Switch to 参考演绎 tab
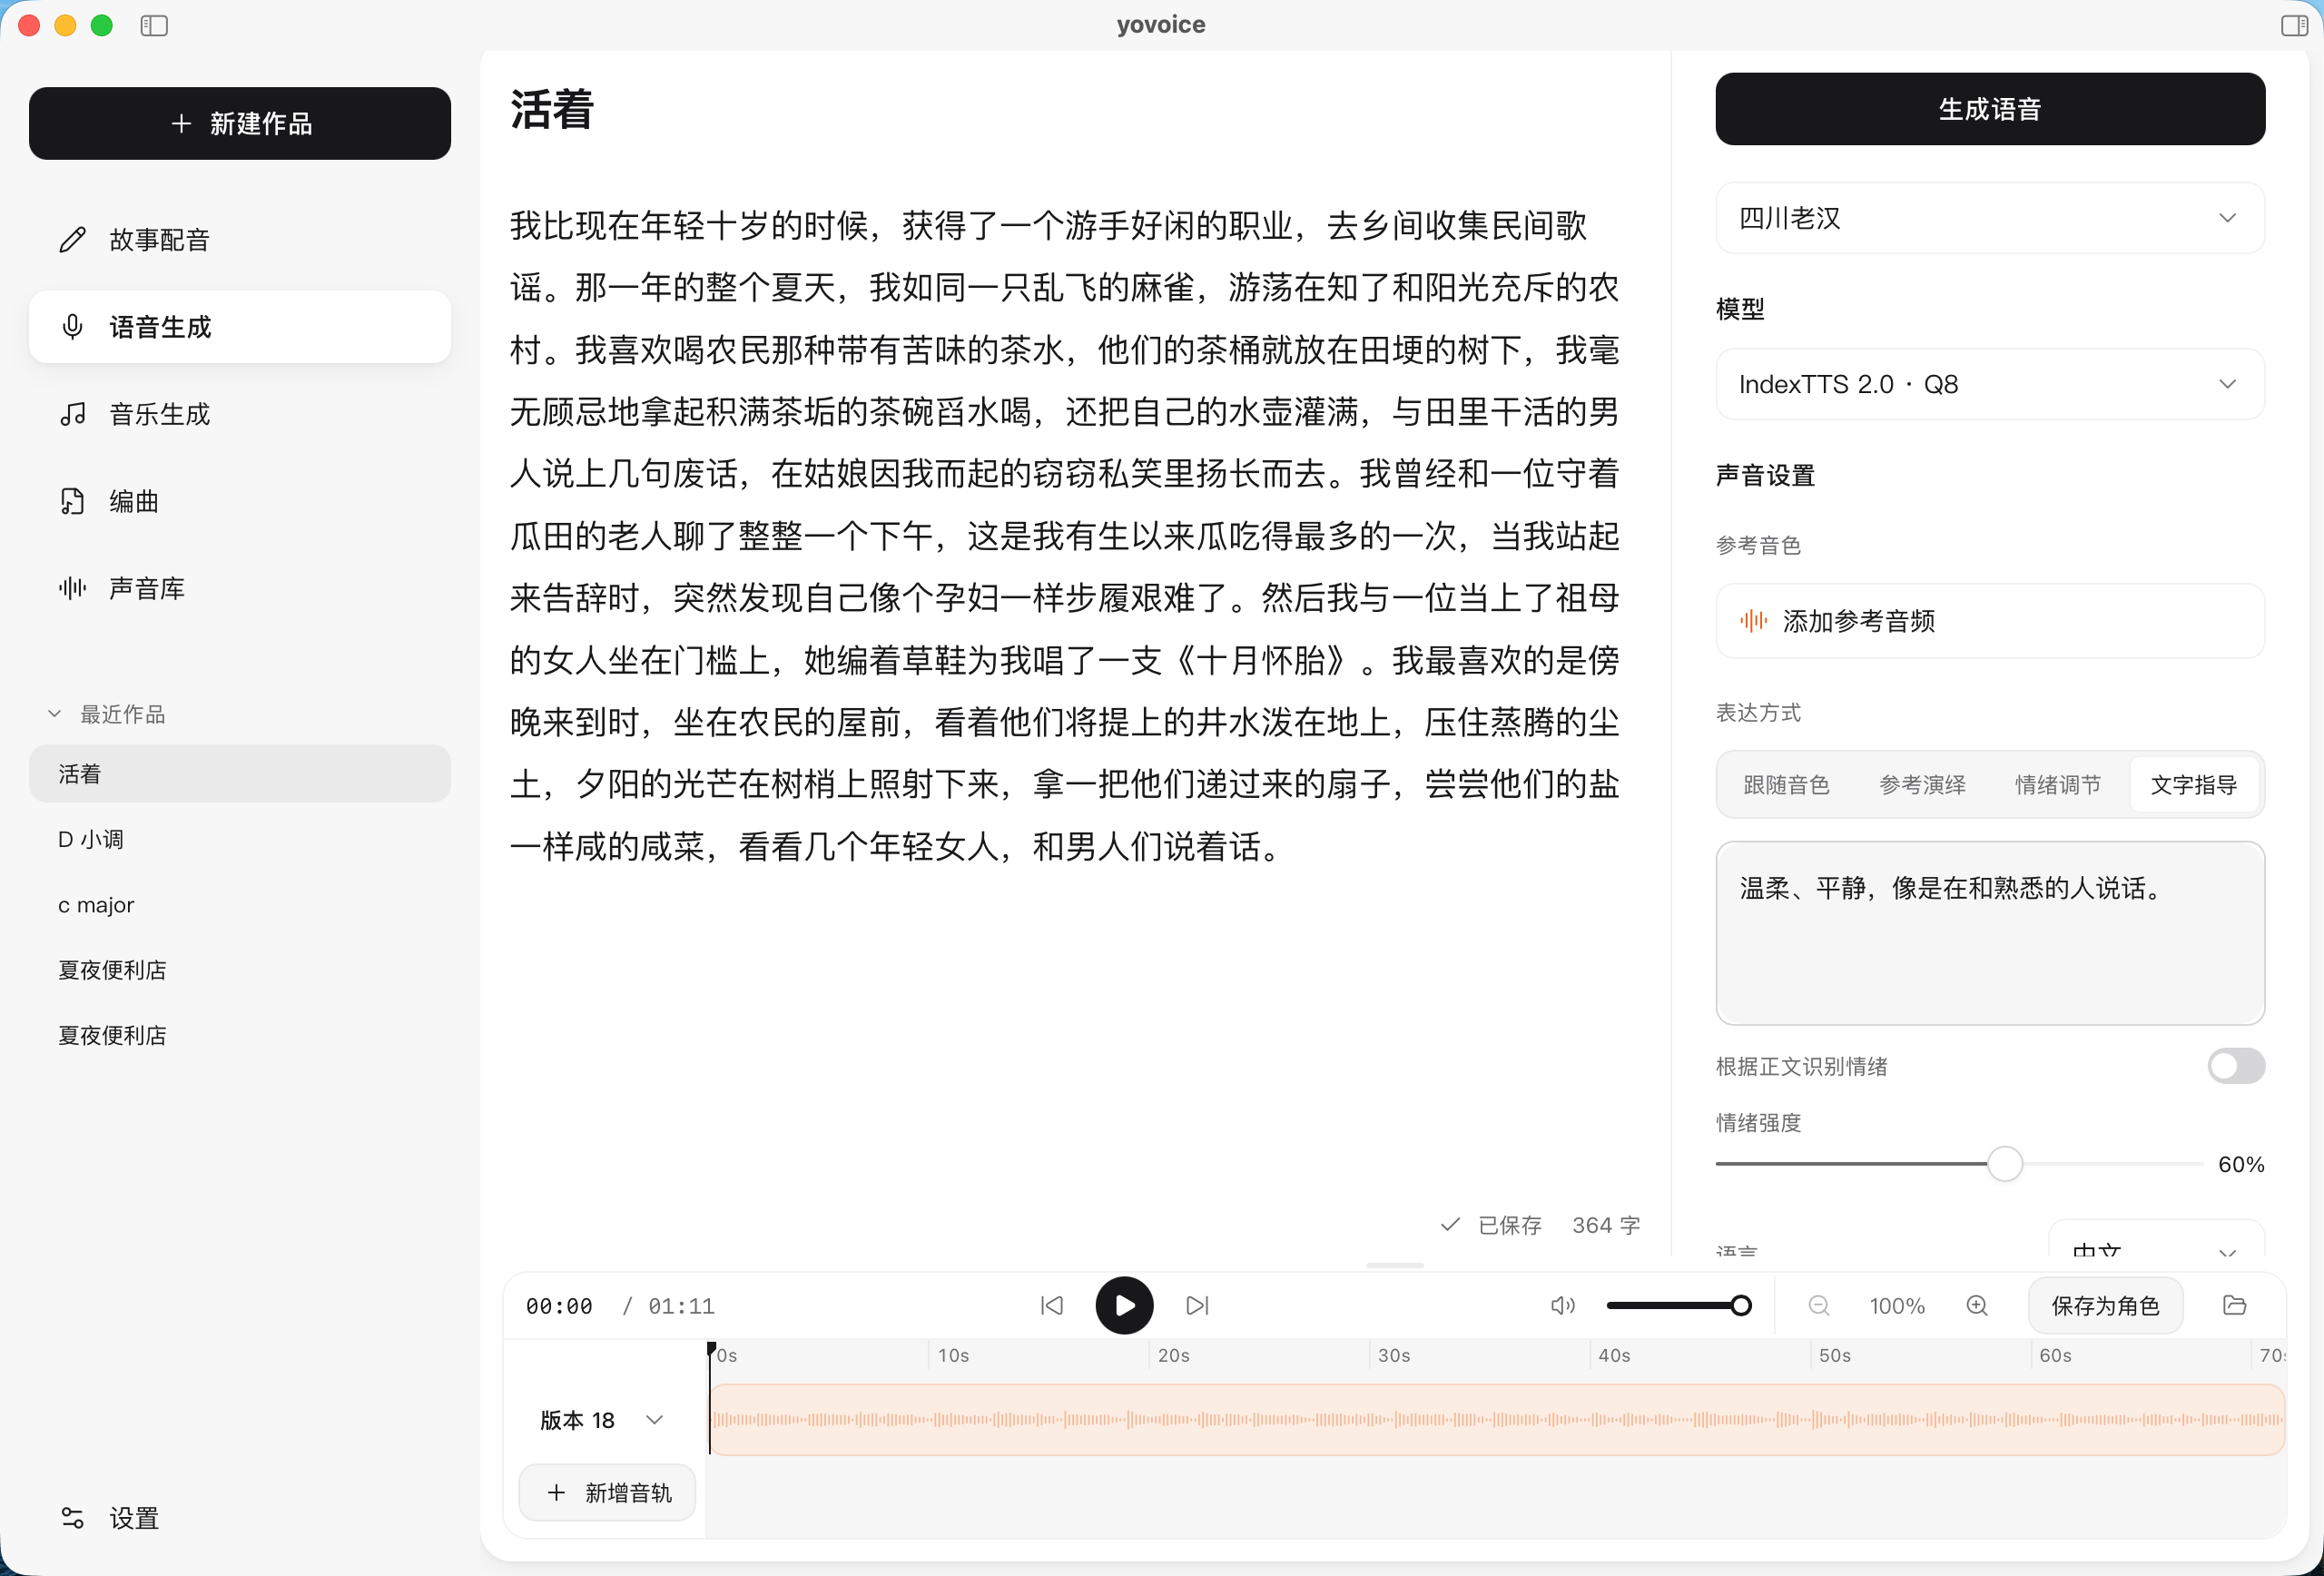2324x1576 pixels. click(x=1922, y=785)
